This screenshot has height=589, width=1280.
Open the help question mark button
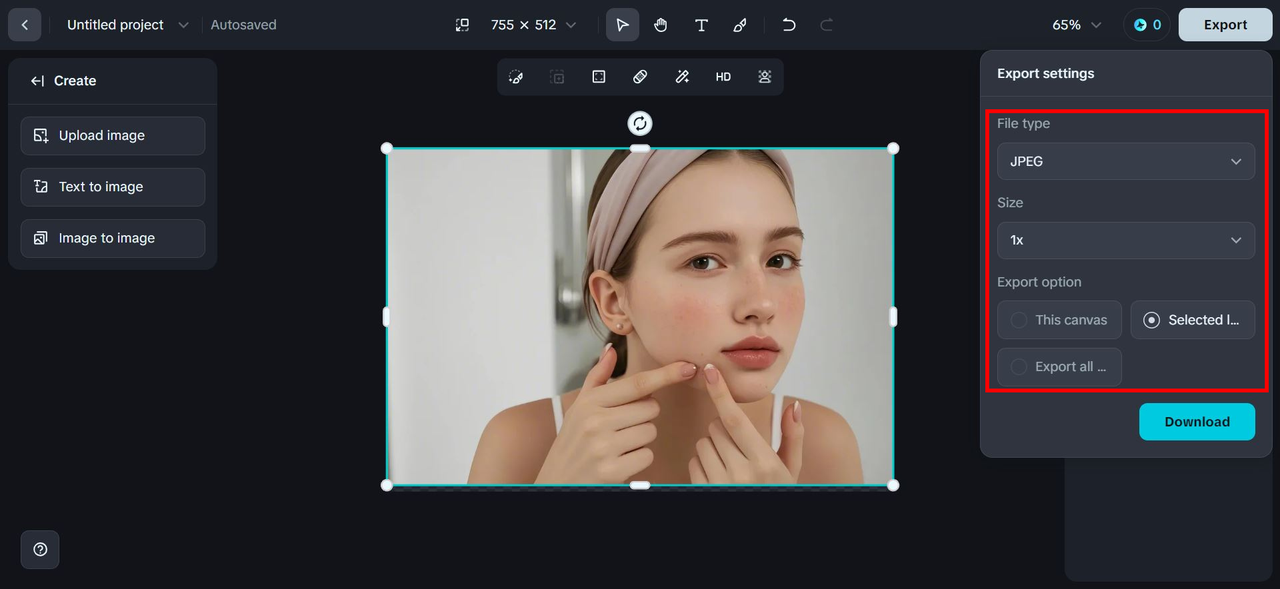point(40,549)
